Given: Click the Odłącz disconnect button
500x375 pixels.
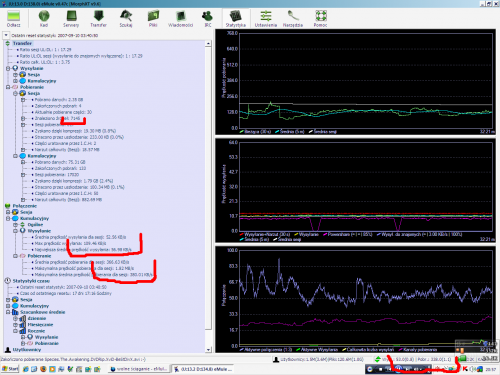Looking at the screenshot, I should [14, 18].
